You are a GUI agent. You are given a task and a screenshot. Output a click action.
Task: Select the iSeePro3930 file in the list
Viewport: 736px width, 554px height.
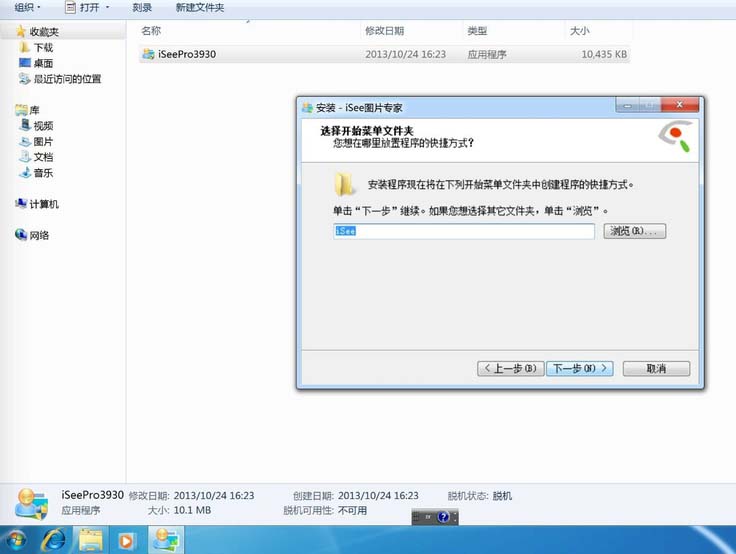384,54
